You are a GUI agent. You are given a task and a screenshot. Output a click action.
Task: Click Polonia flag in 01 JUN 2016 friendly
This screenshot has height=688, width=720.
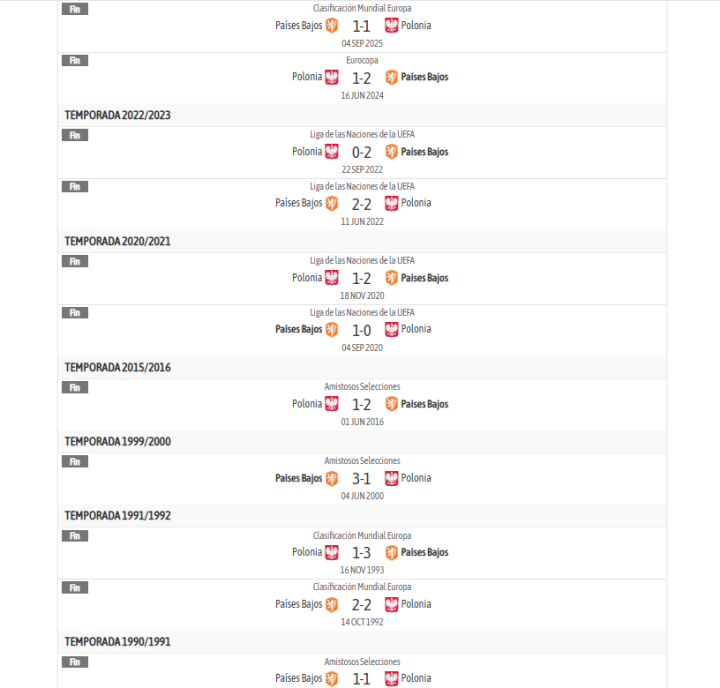pos(332,404)
